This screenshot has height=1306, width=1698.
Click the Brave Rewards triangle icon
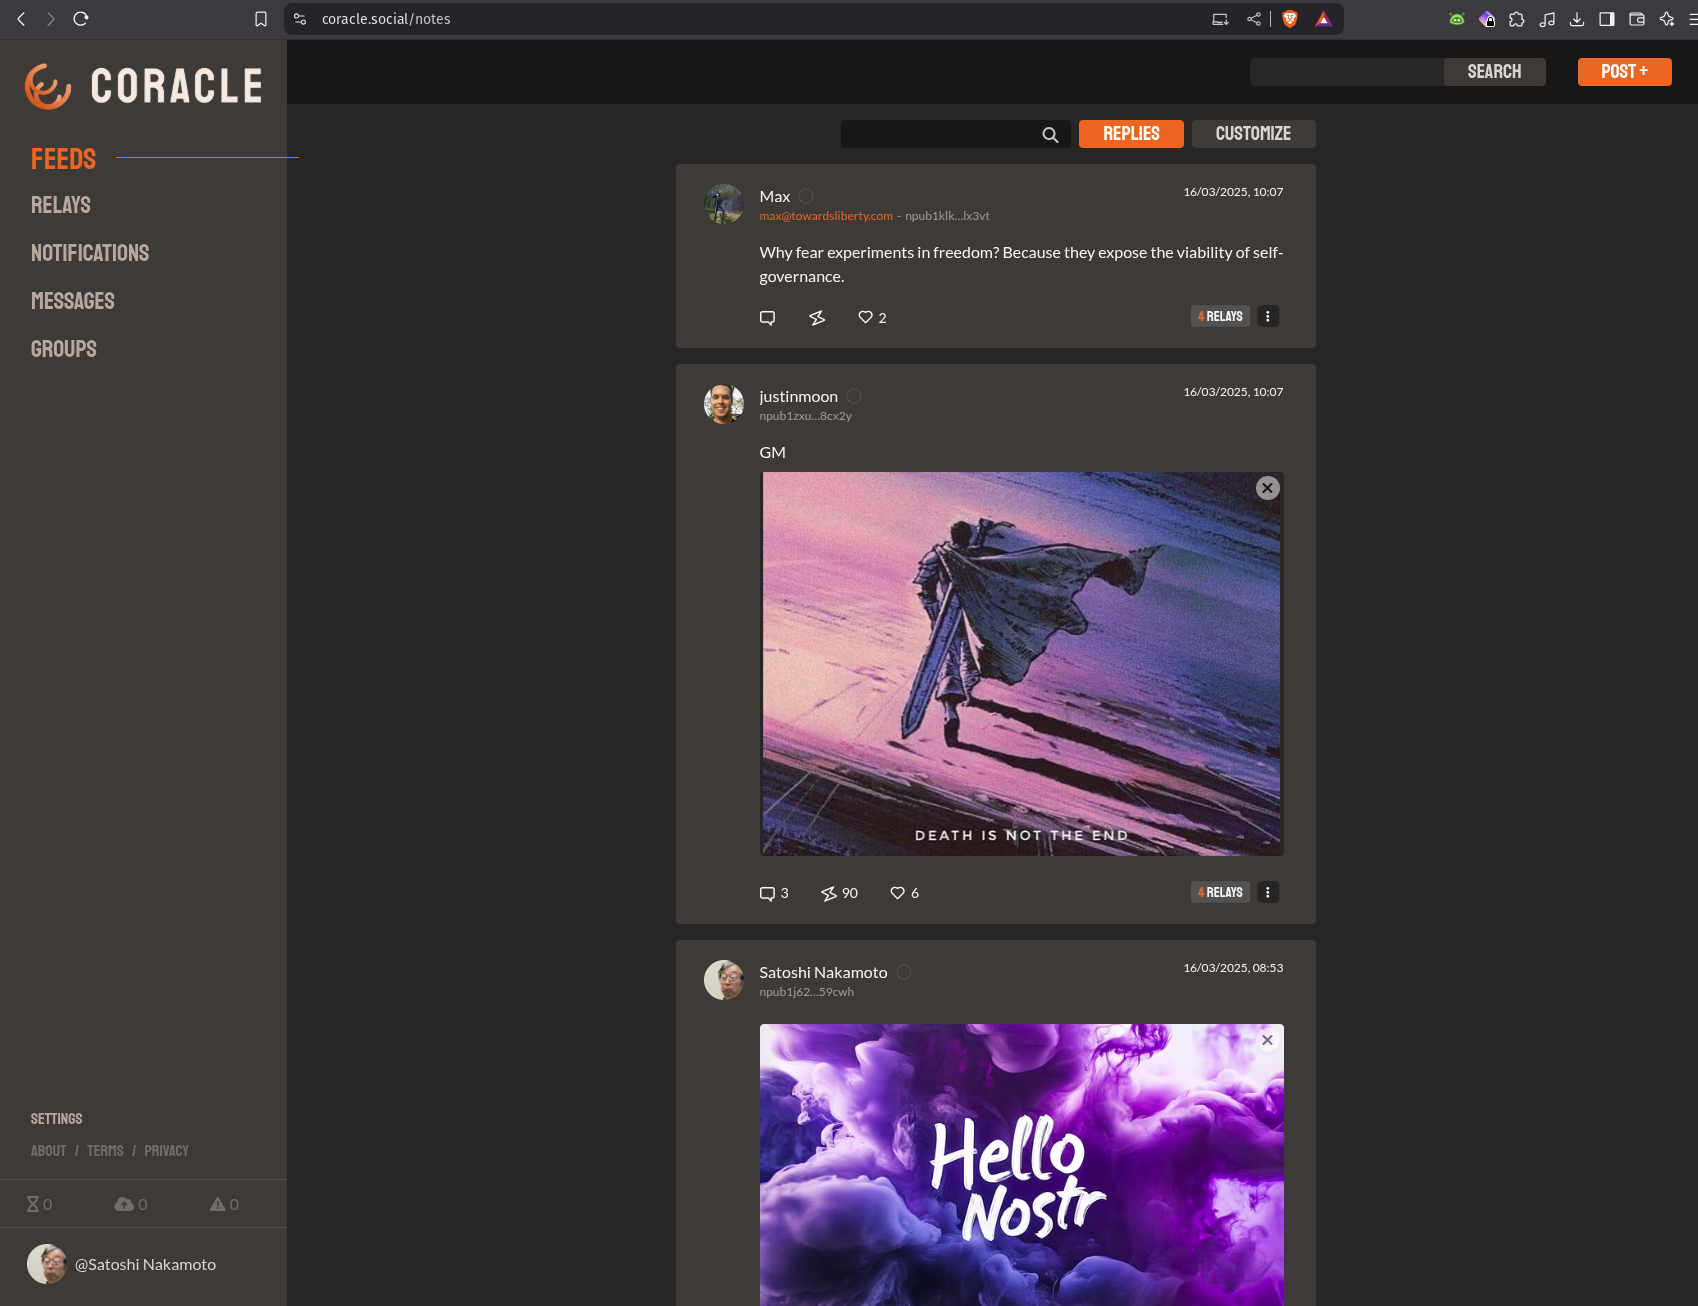tap(1323, 19)
